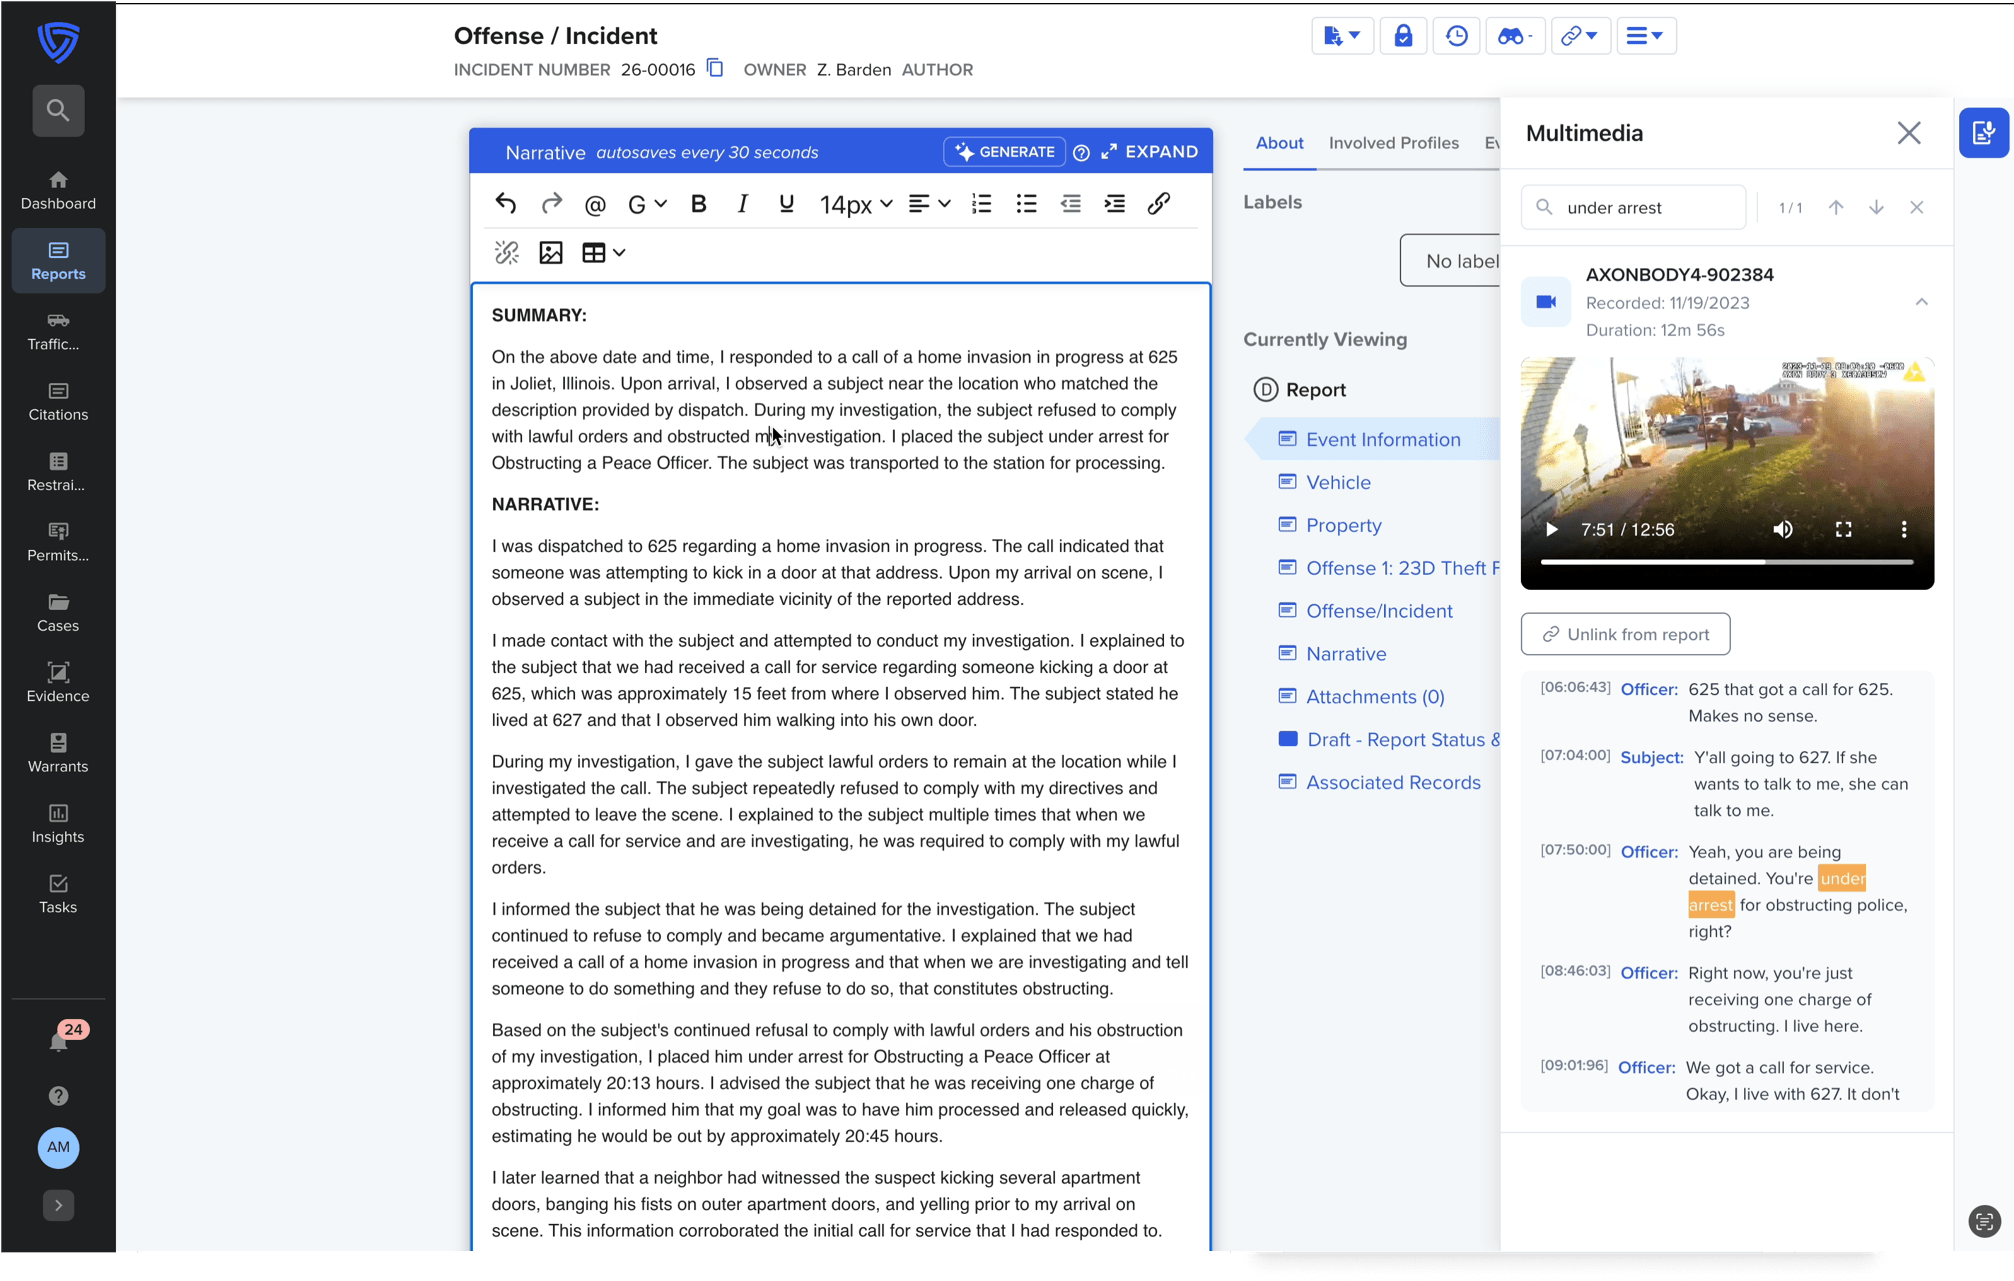The height and width of the screenshot is (1281, 2014).
Task: Mute the video volume
Action: coord(1783,530)
